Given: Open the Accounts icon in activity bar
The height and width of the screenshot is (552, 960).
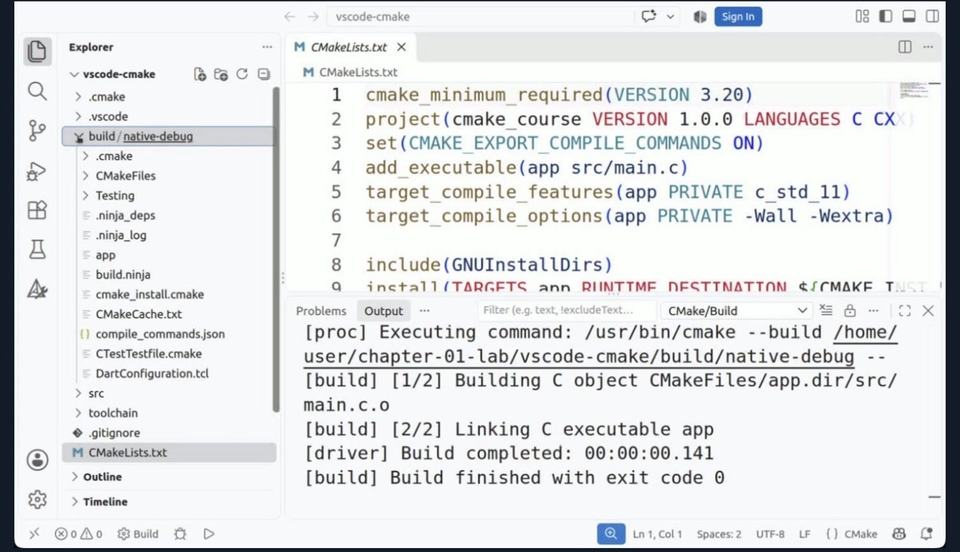Looking at the screenshot, I should point(37,460).
